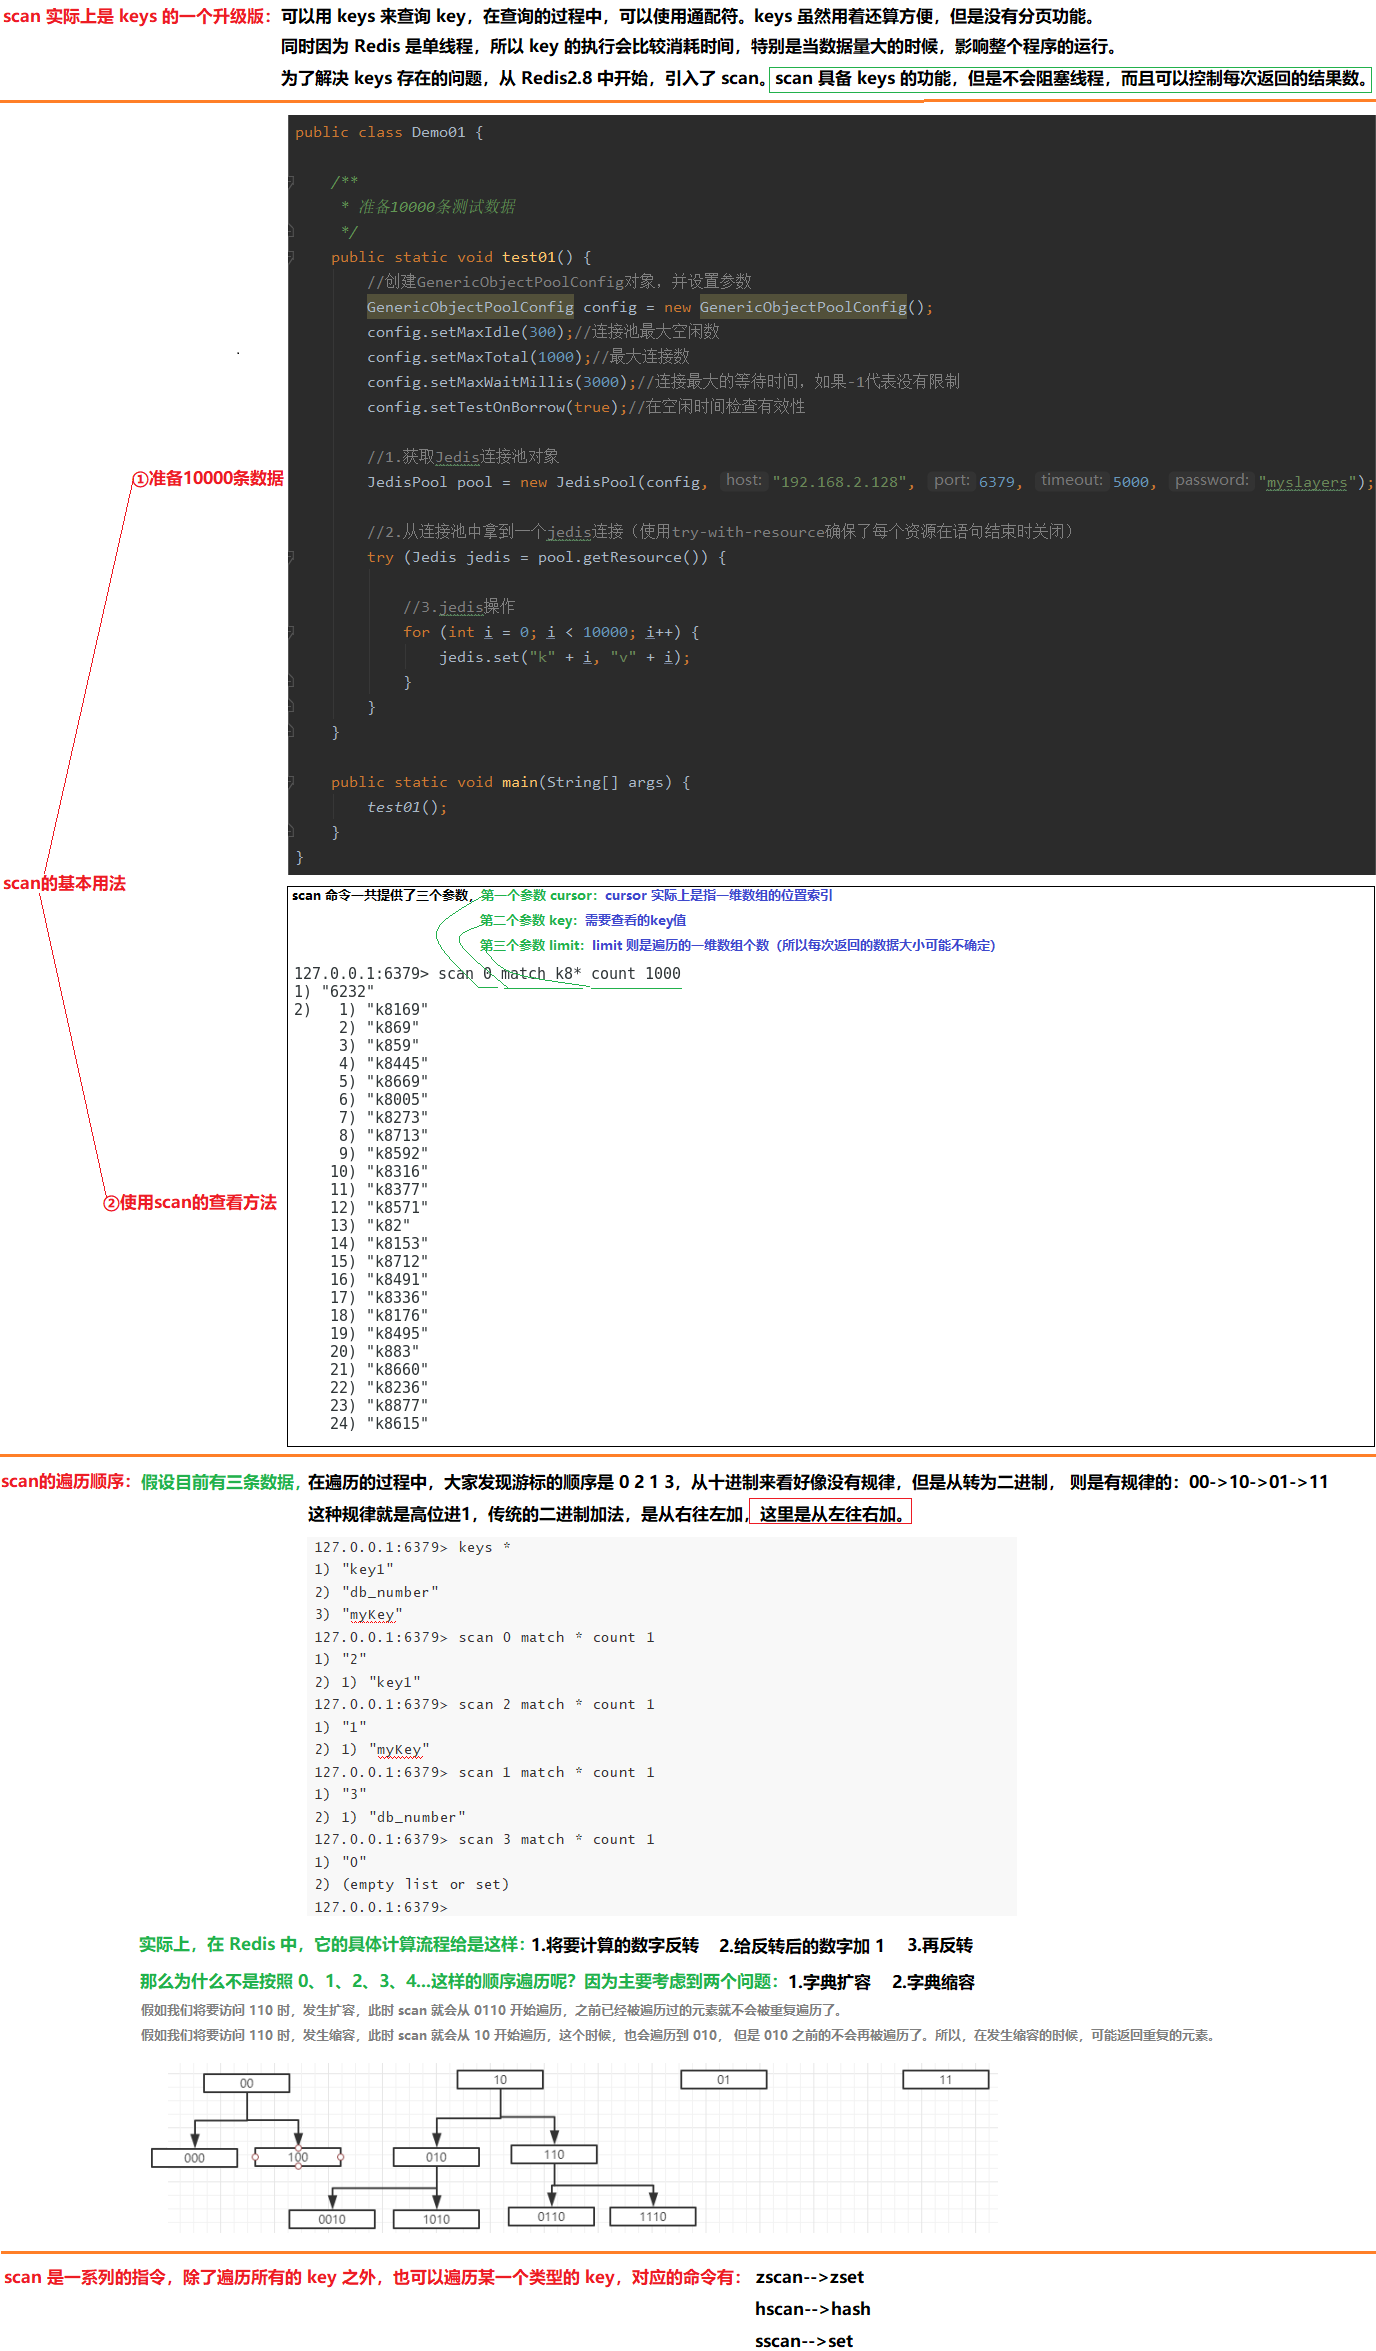Select the ②使用scan的查看方法 branch node
This screenshot has width=1376, height=2351.
[x=190, y=1203]
